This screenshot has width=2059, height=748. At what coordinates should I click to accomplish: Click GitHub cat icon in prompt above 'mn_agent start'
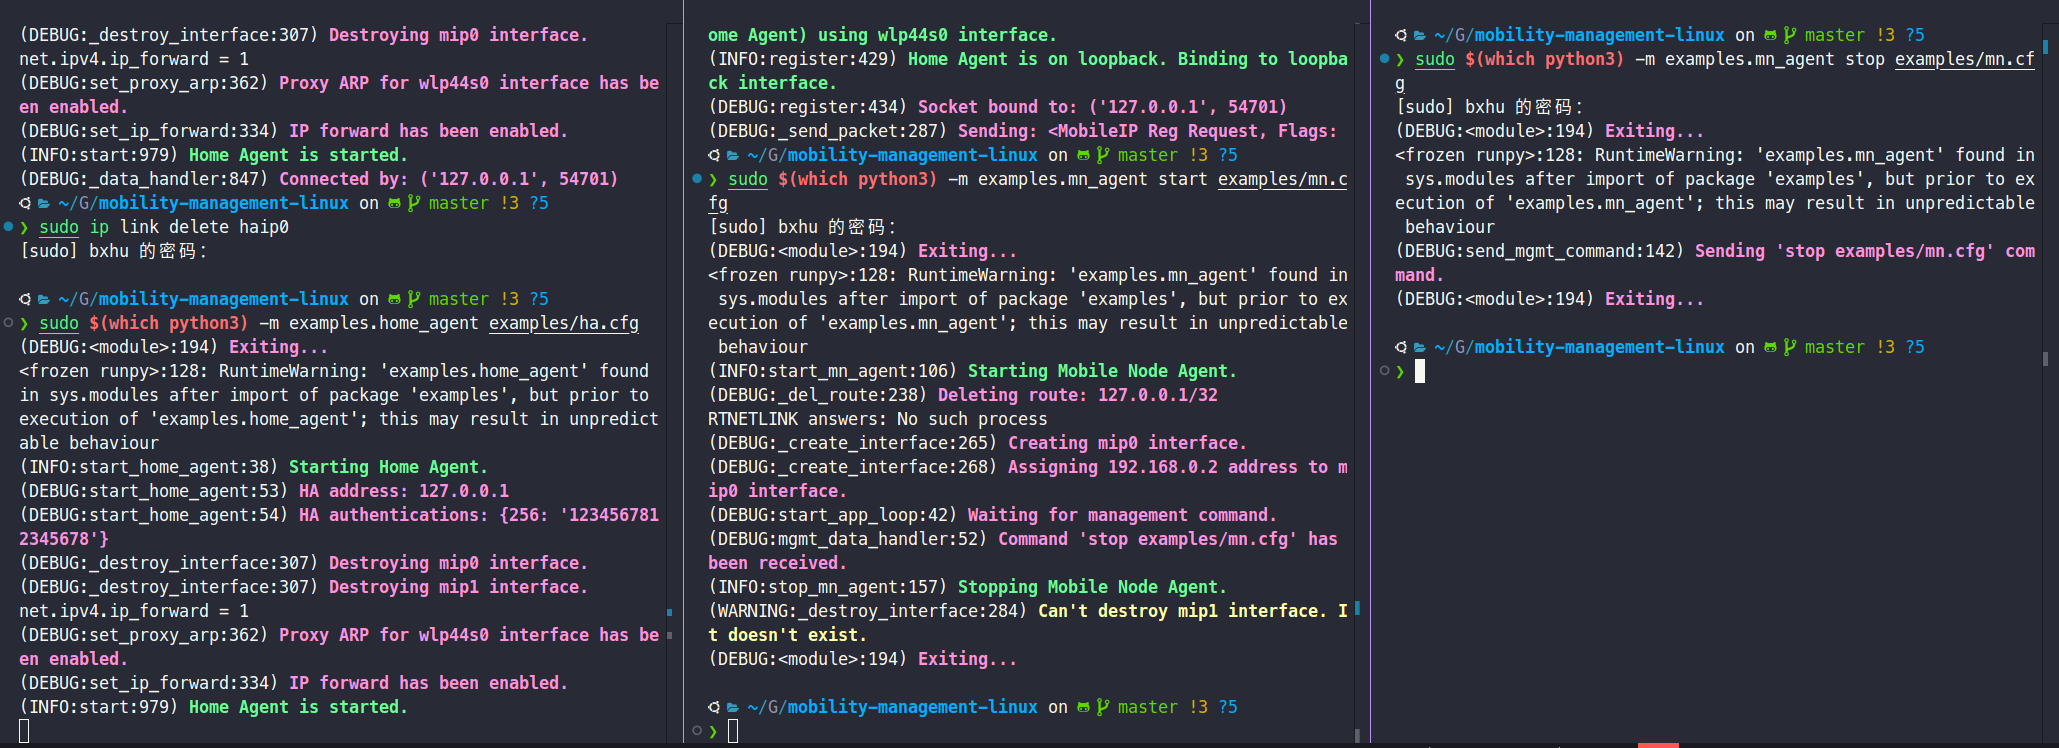1083,155
